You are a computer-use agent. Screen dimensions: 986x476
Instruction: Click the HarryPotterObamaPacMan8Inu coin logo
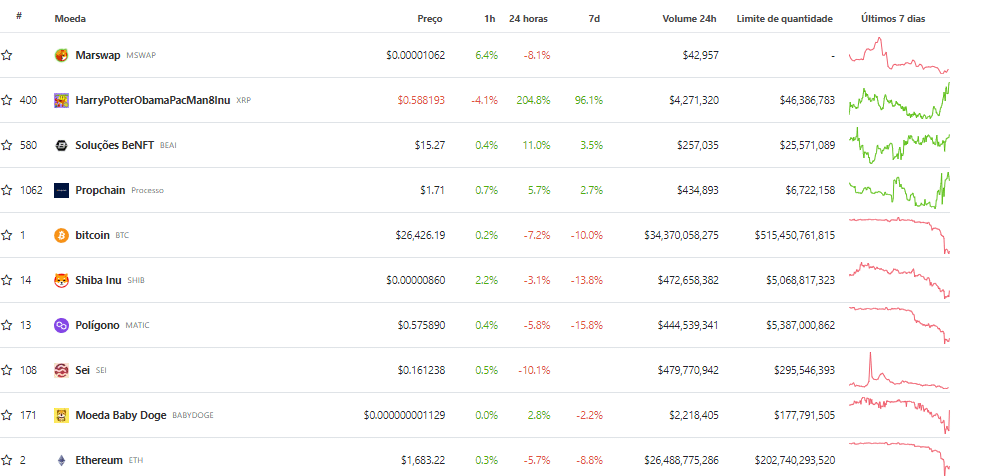pos(61,100)
